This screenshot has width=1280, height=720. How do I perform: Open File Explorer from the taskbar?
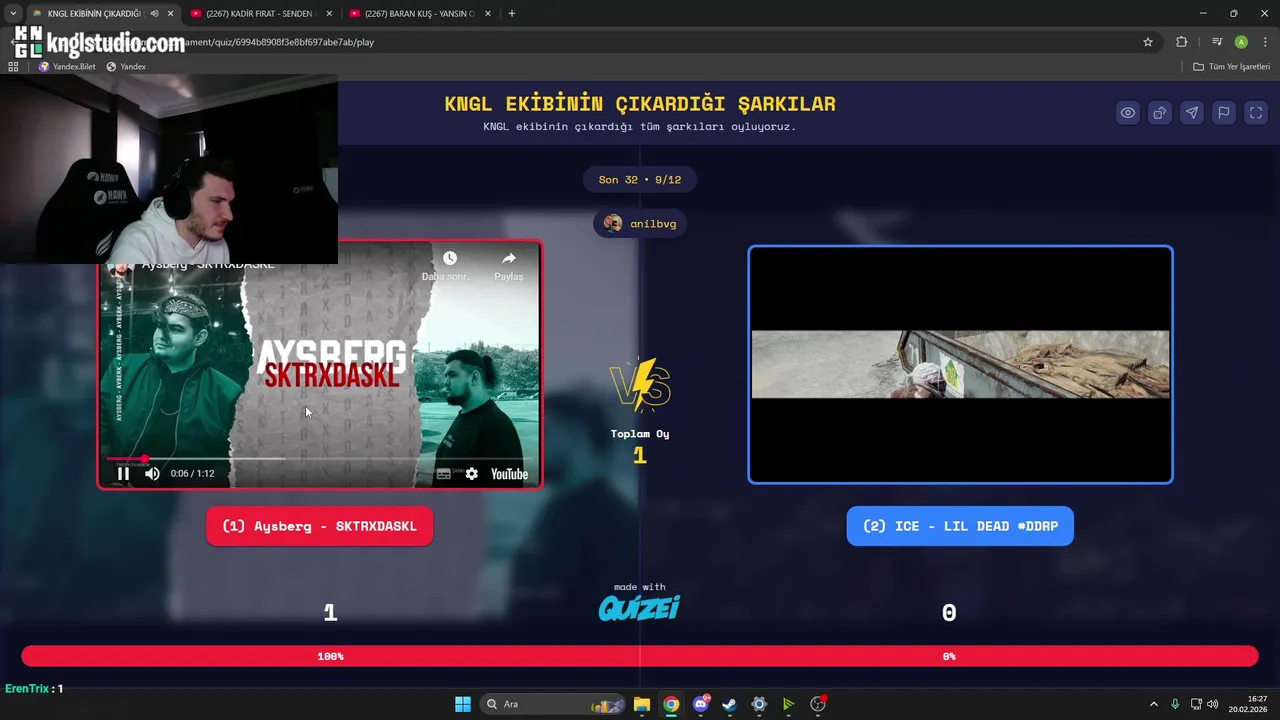(642, 704)
